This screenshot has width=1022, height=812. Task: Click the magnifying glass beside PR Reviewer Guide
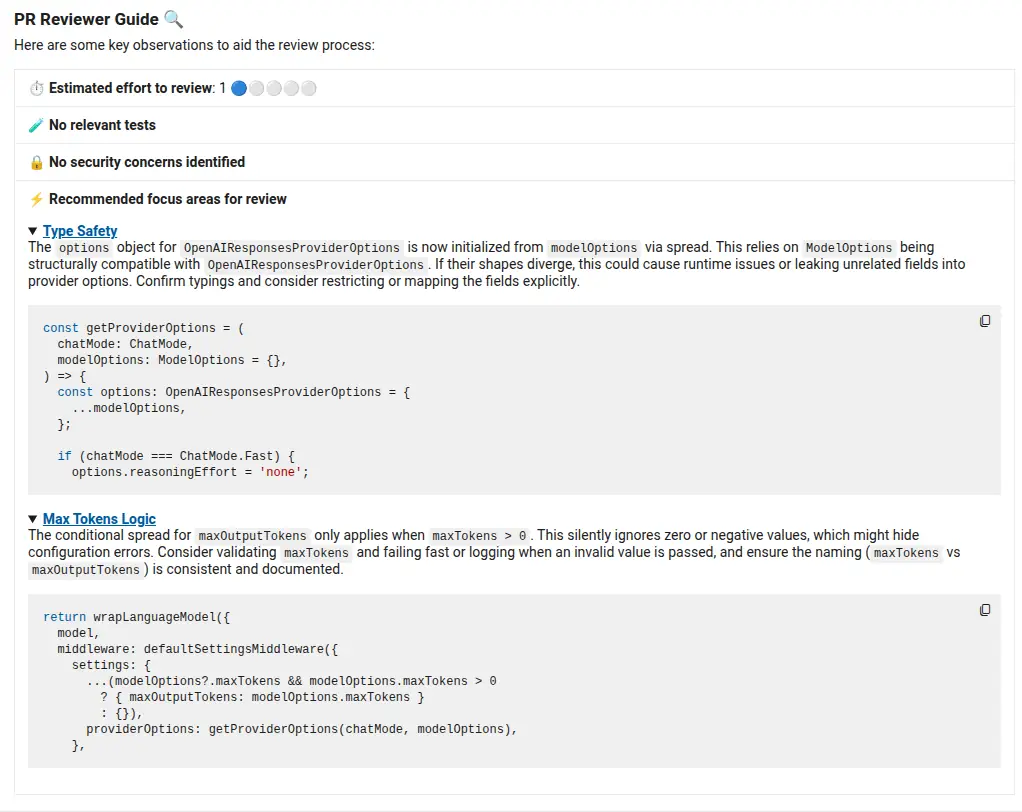click(174, 19)
